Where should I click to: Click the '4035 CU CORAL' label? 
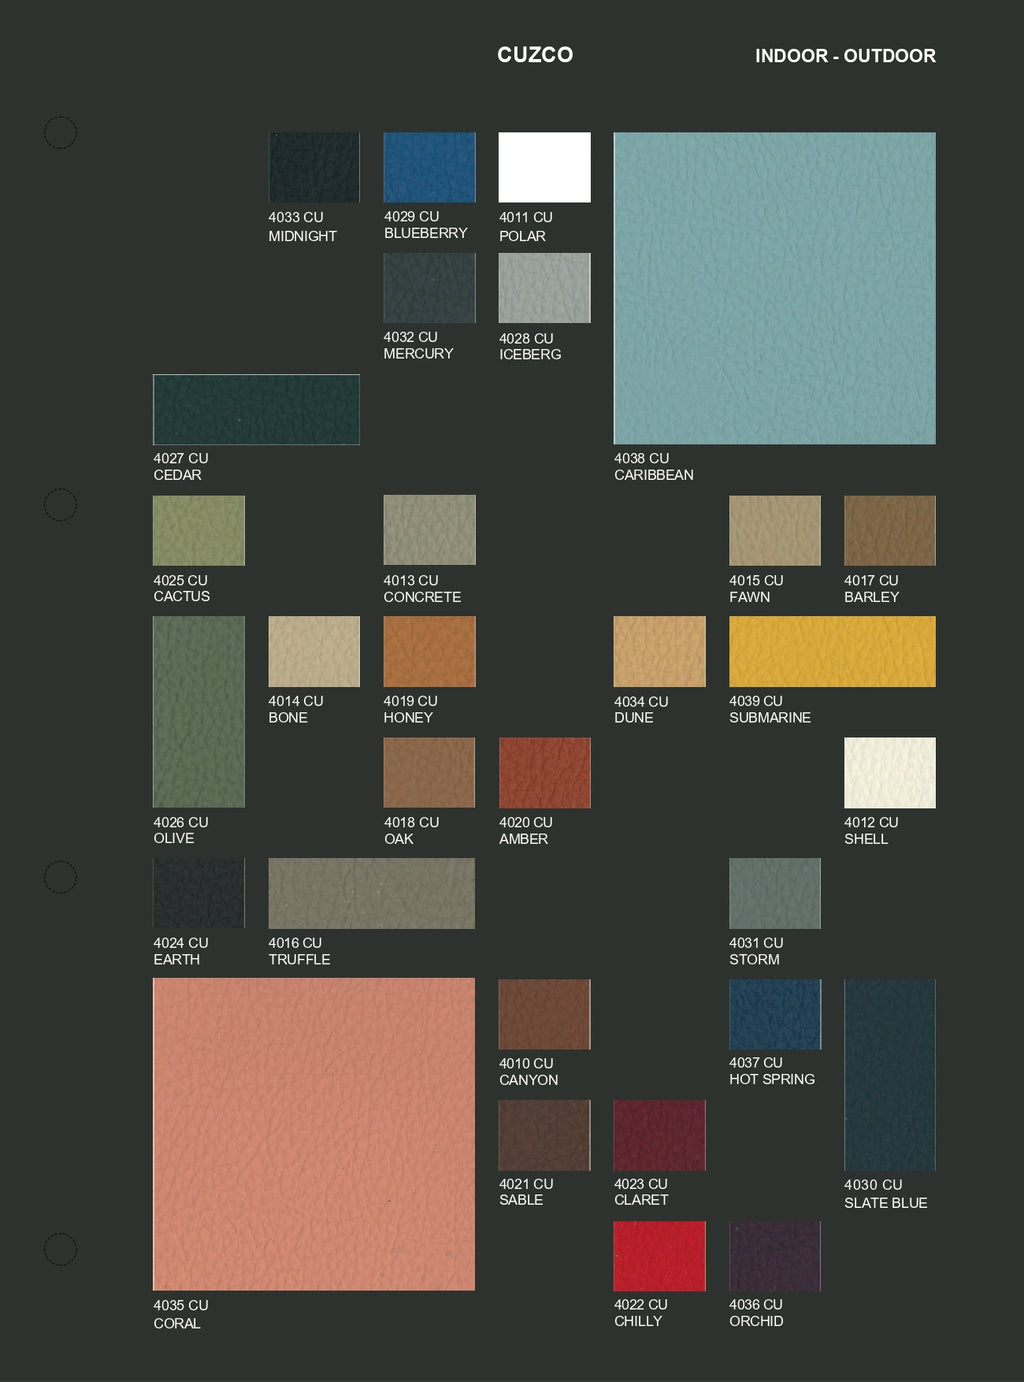[181, 1314]
